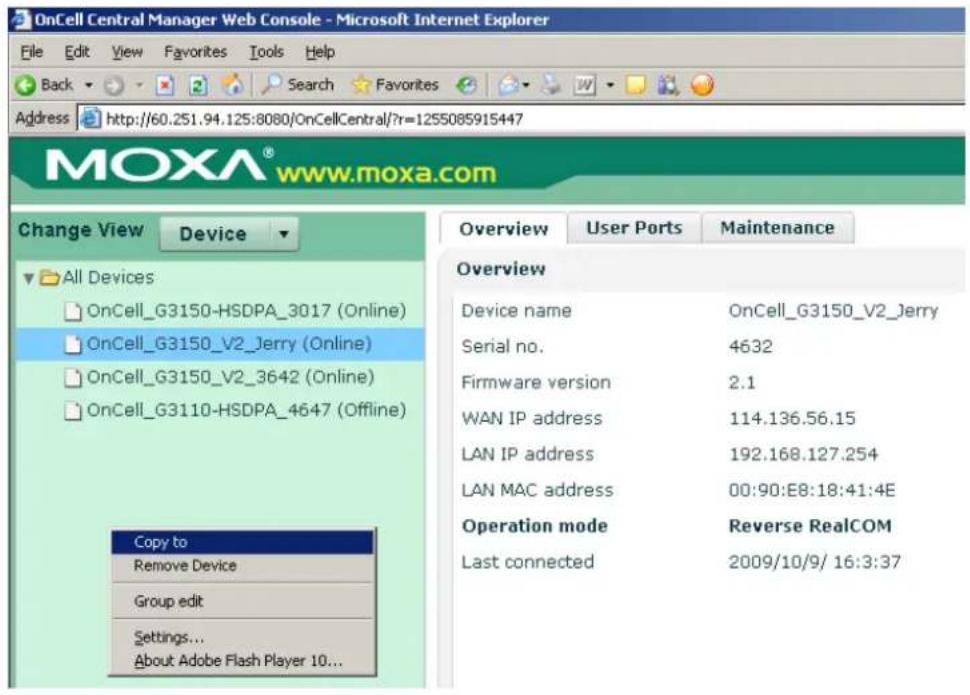970x695 pixels.
Task: Click the Edit with Word icon
Action: click(x=585, y=85)
